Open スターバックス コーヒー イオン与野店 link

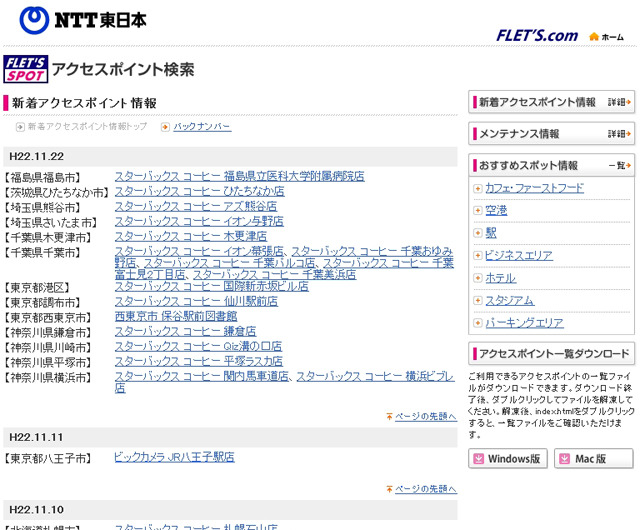tap(199, 221)
